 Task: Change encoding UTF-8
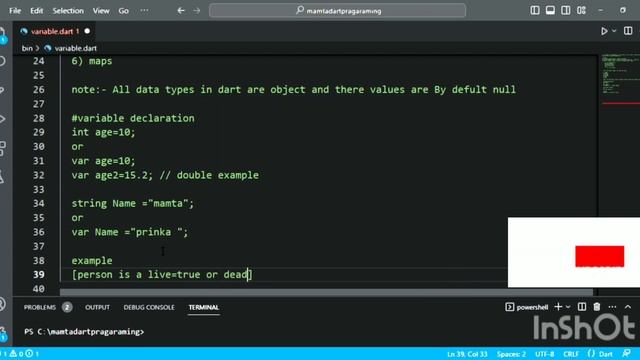[544, 354]
